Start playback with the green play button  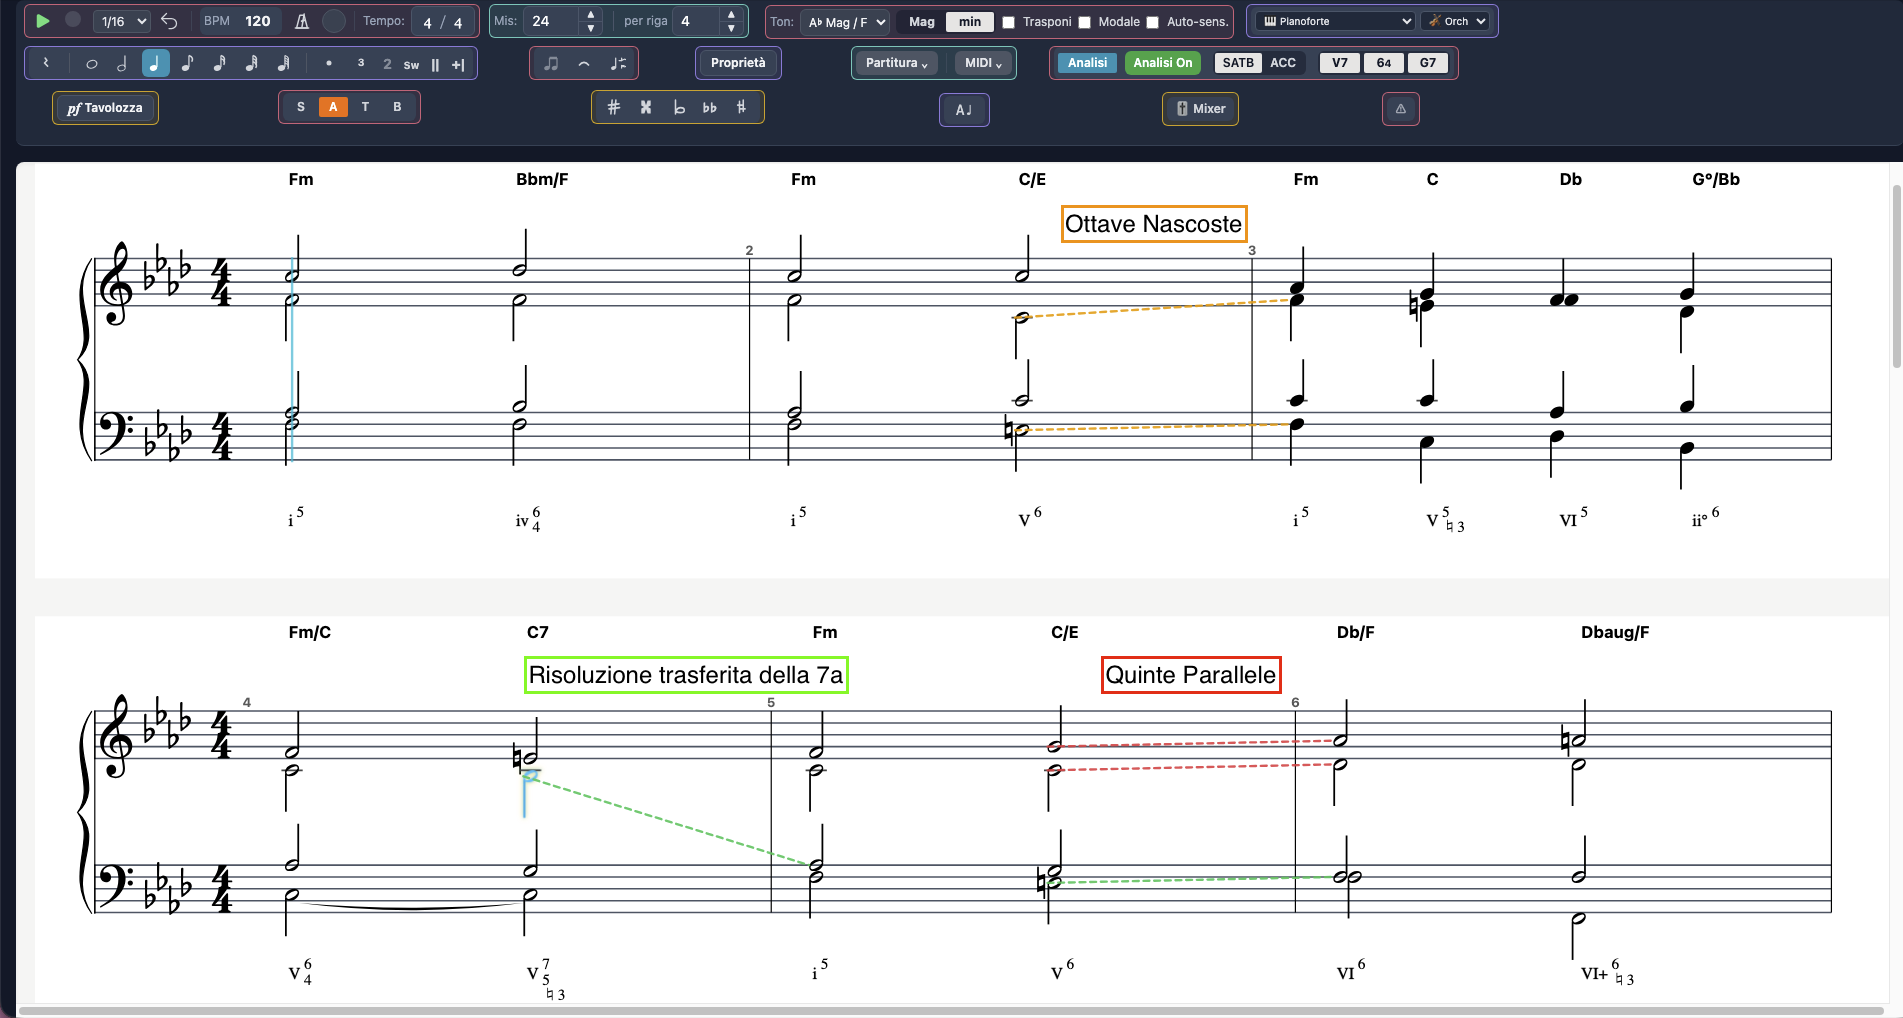pyautogui.click(x=43, y=20)
